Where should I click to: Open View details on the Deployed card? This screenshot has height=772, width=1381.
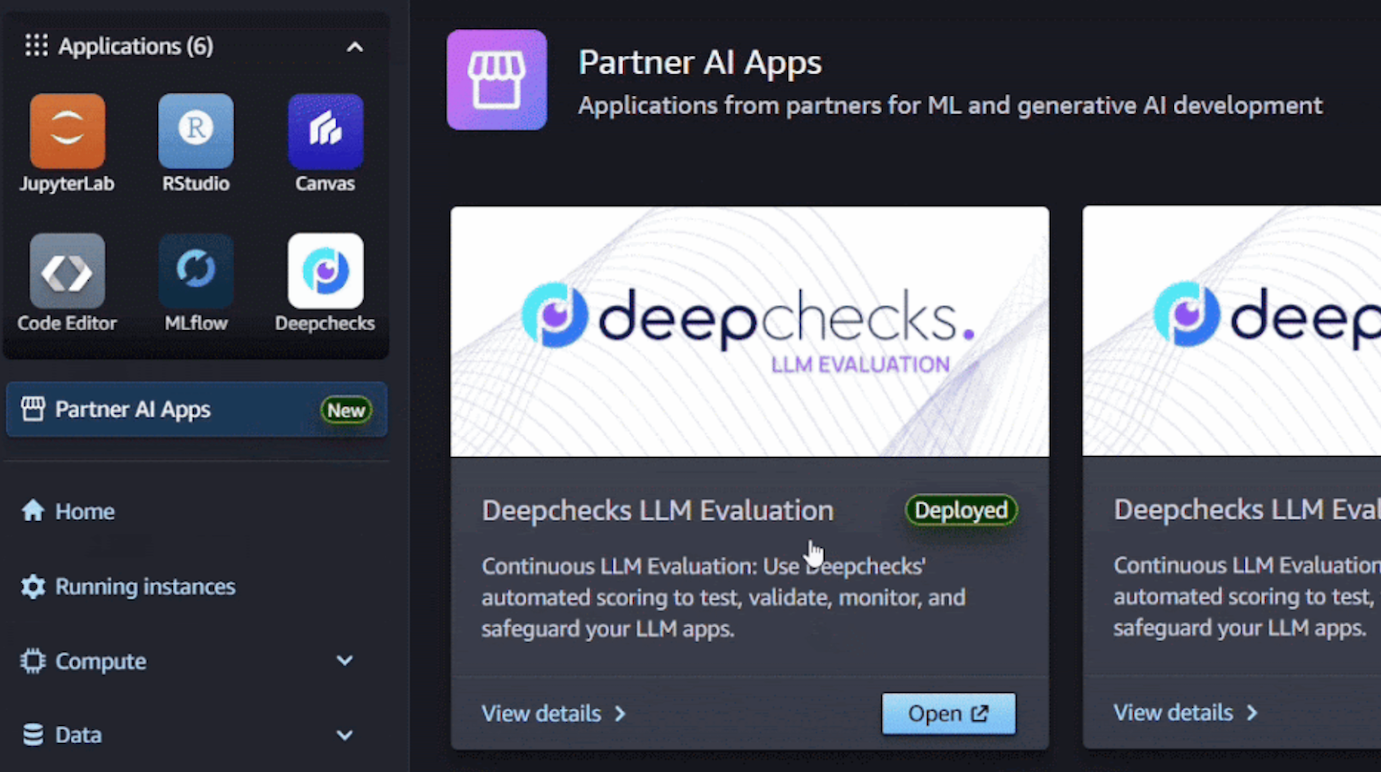[554, 713]
